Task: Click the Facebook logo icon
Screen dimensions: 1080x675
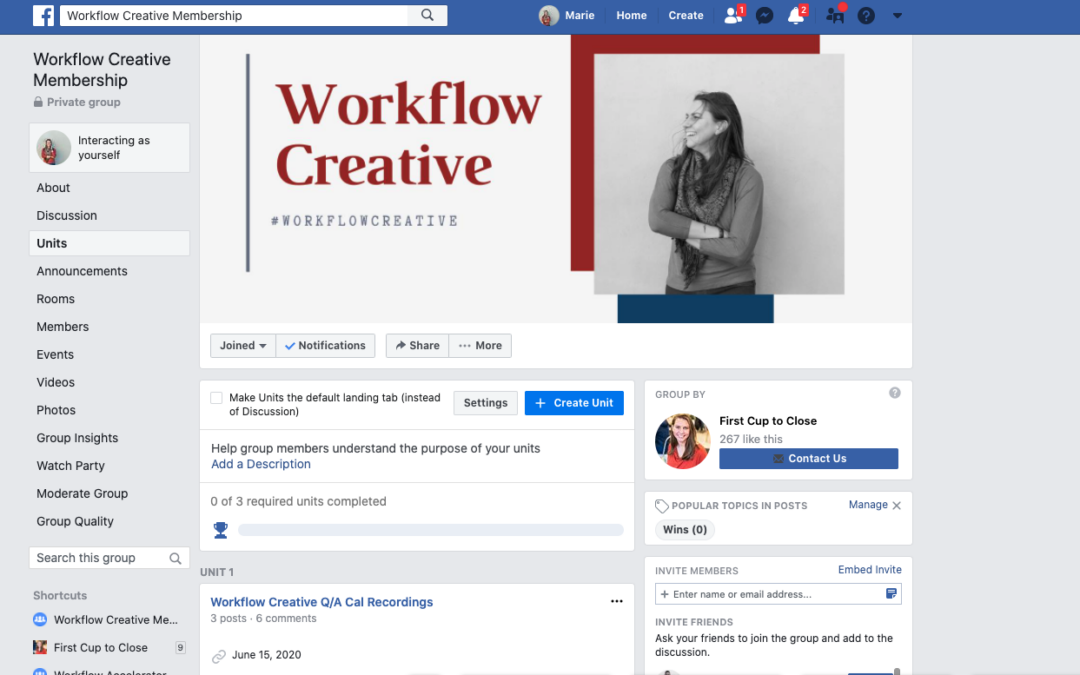Action: [x=43, y=15]
